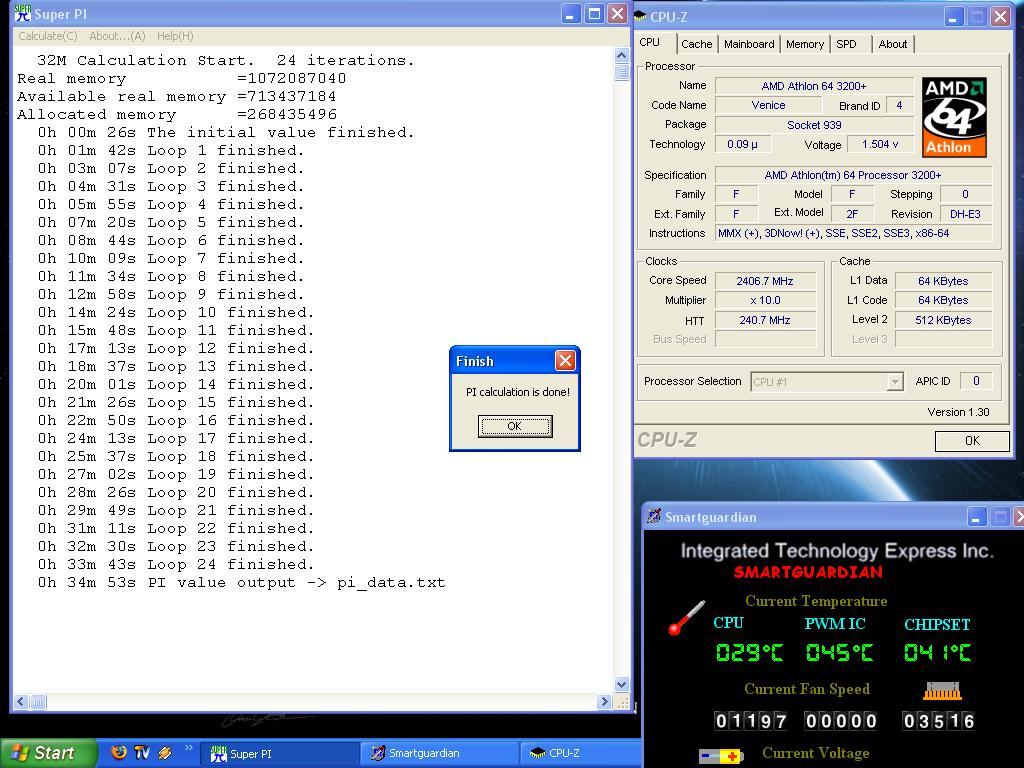Click the Core Speed value 2406.7 MHz
Image resolution: width=1024 pixels, height=768 pixels.
[x=765, y=281]
